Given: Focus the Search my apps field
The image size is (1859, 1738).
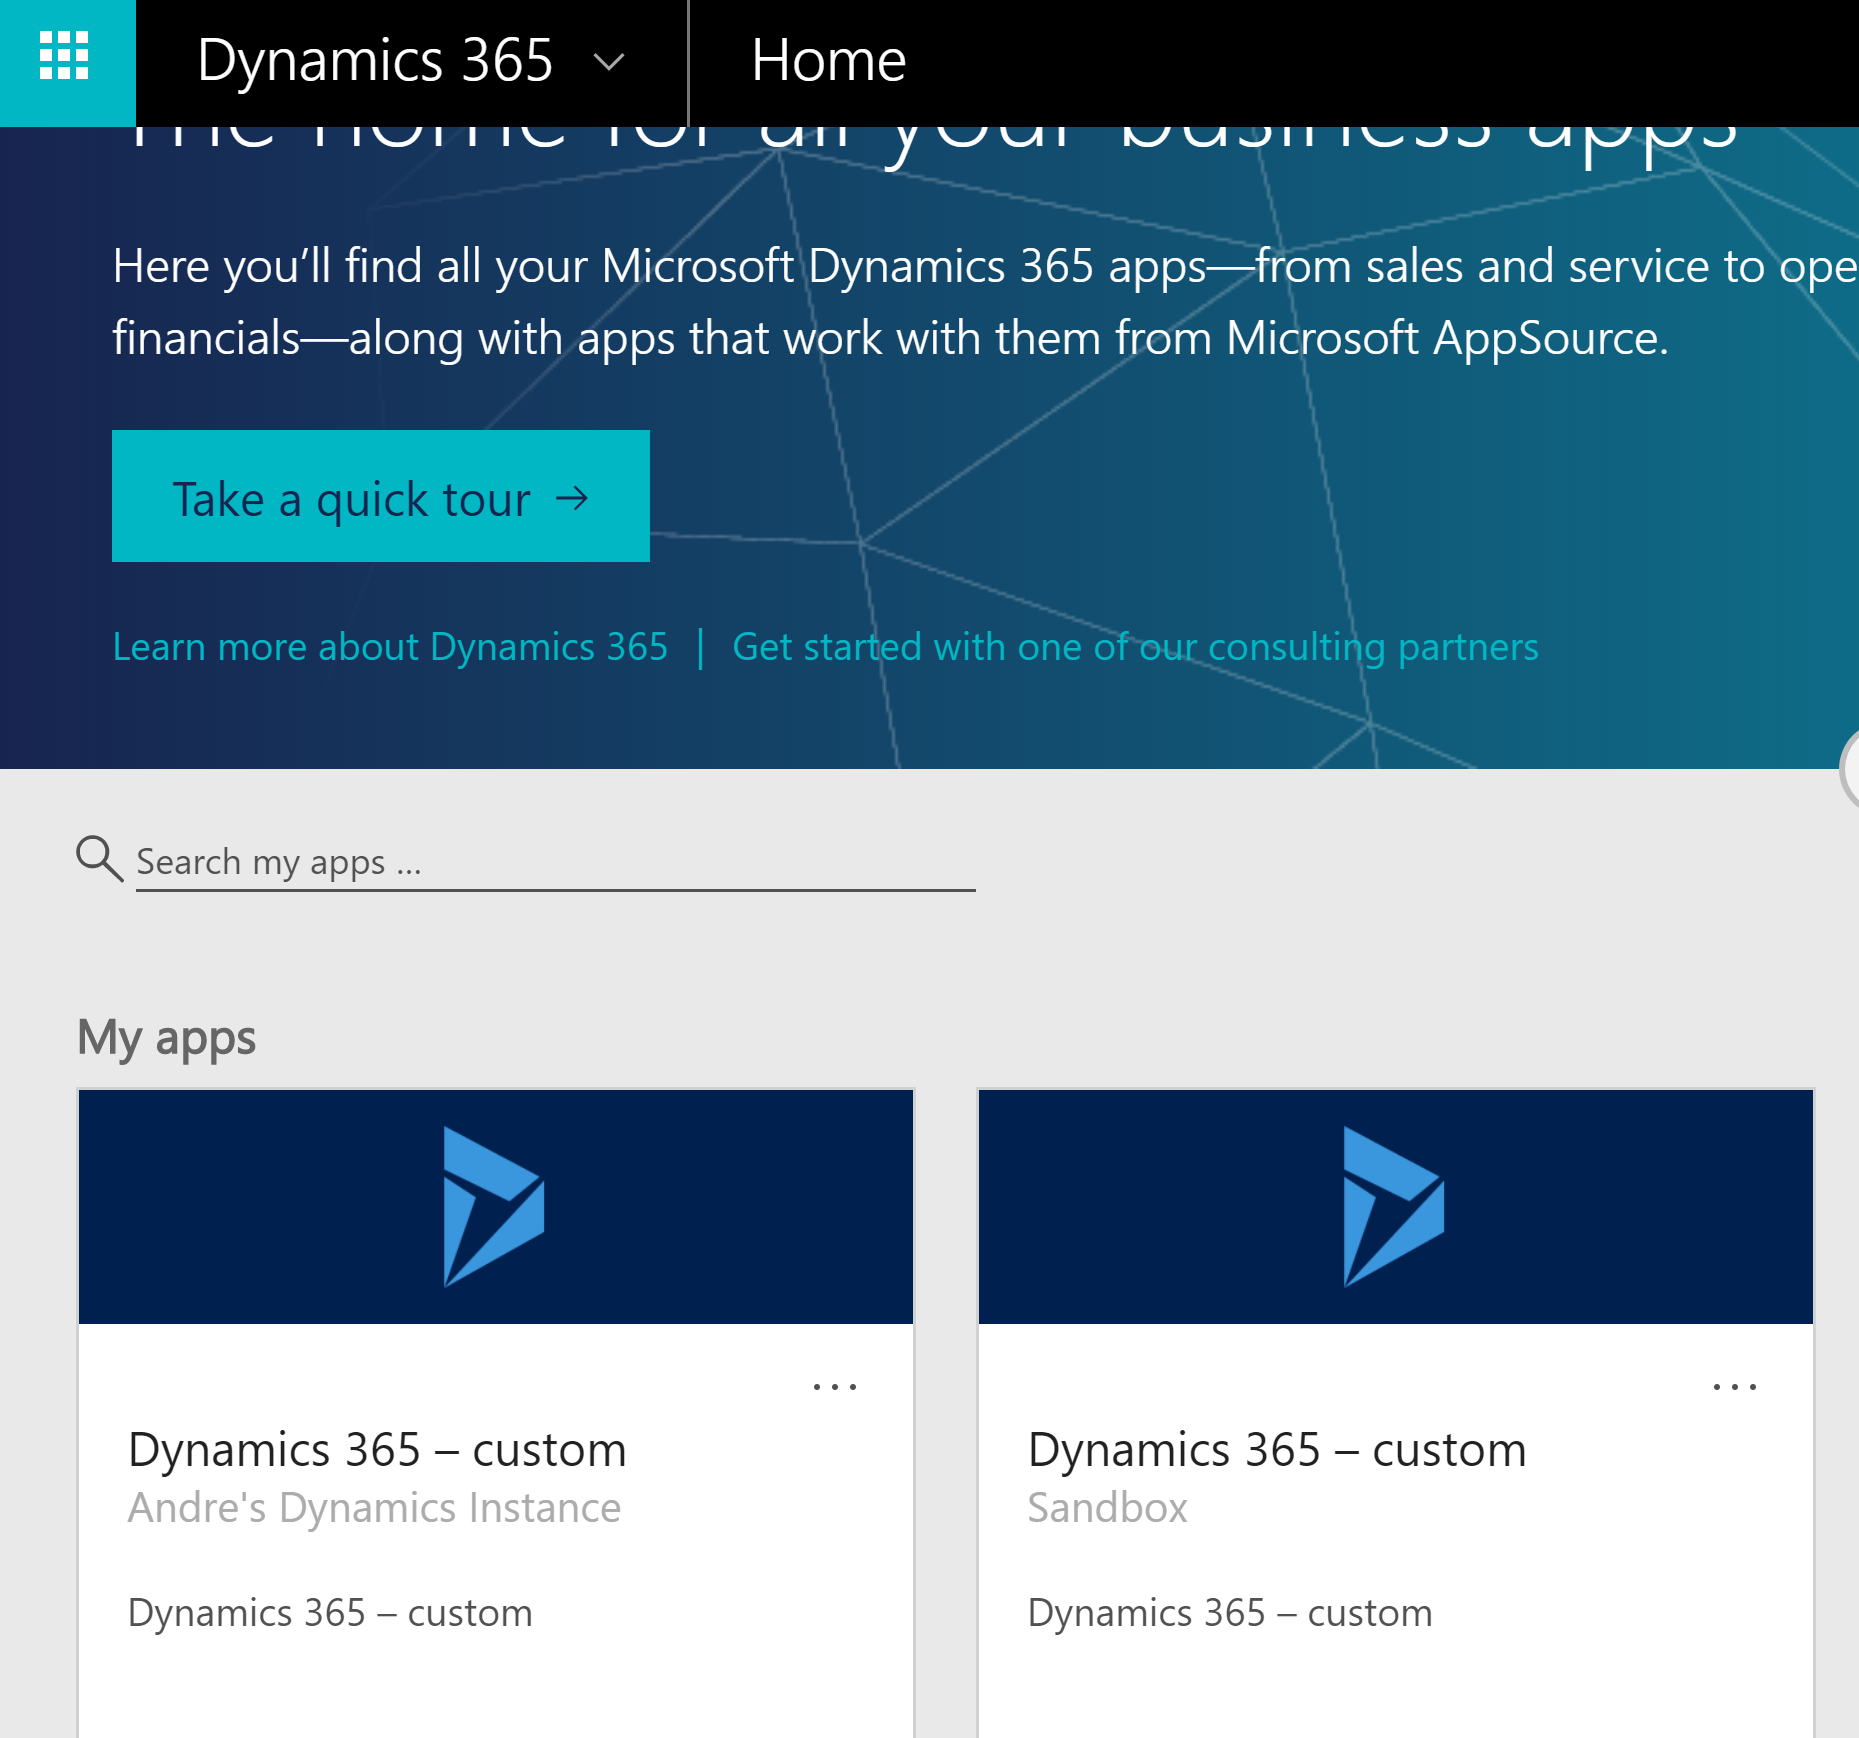Looking at the screenshot, I should (x=555, y=862).
